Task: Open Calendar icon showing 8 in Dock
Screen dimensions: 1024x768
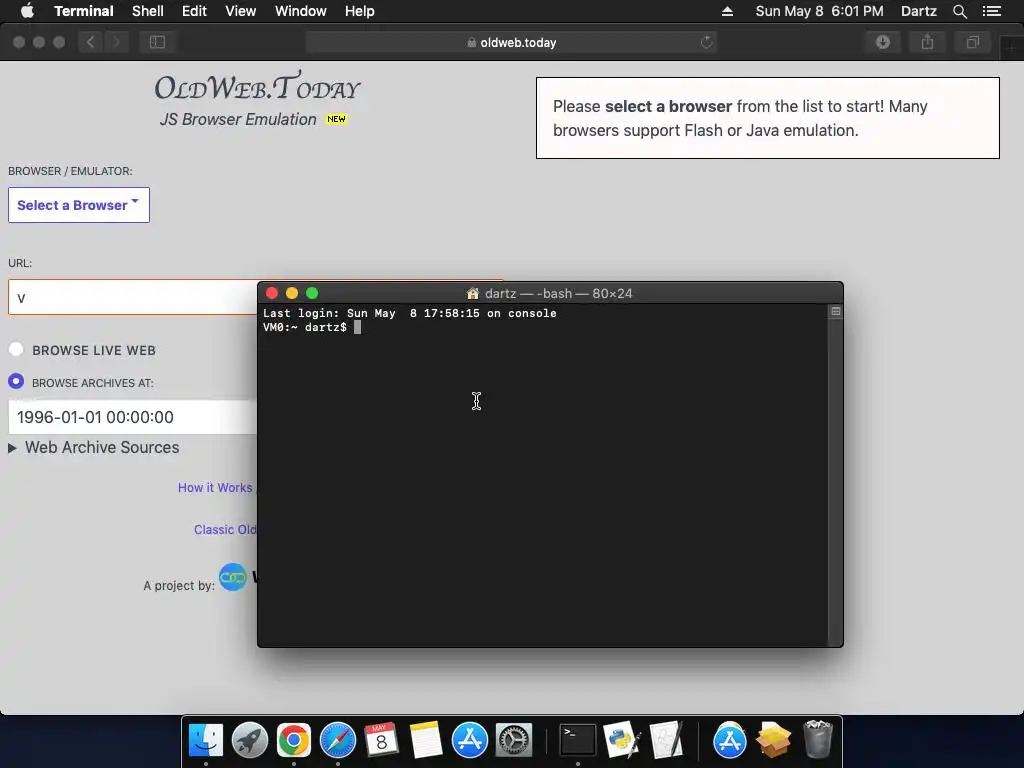Action: pyautogui.click(x=381, y=741)
